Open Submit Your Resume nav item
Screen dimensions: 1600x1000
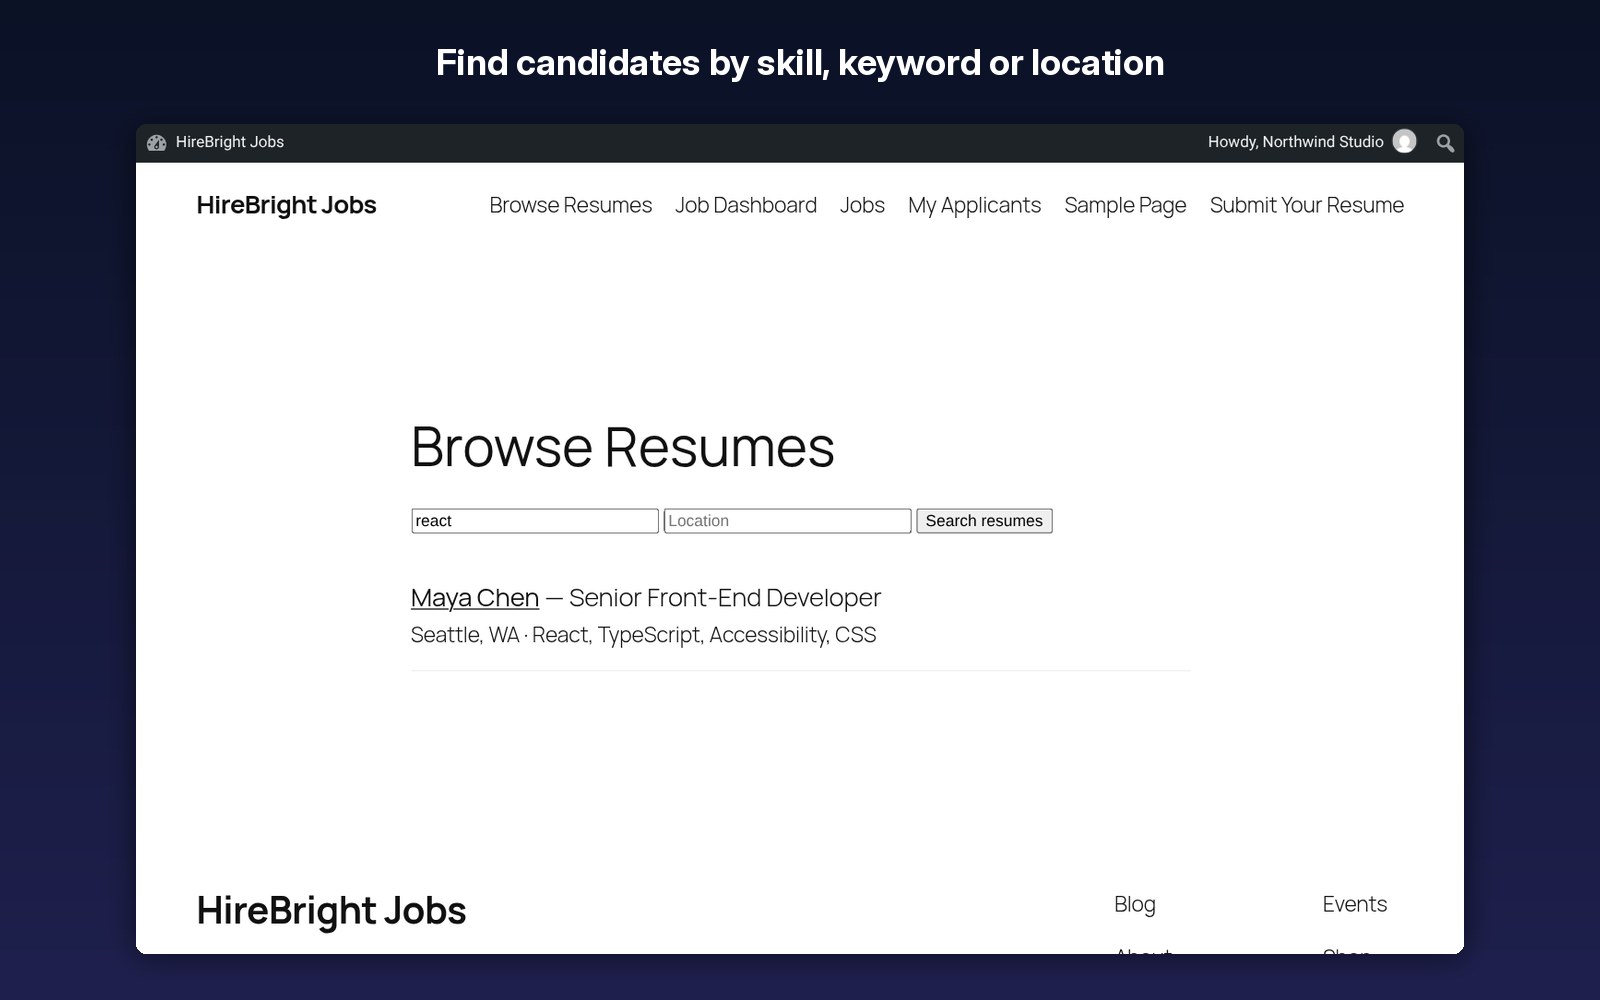pos(1307,205)
